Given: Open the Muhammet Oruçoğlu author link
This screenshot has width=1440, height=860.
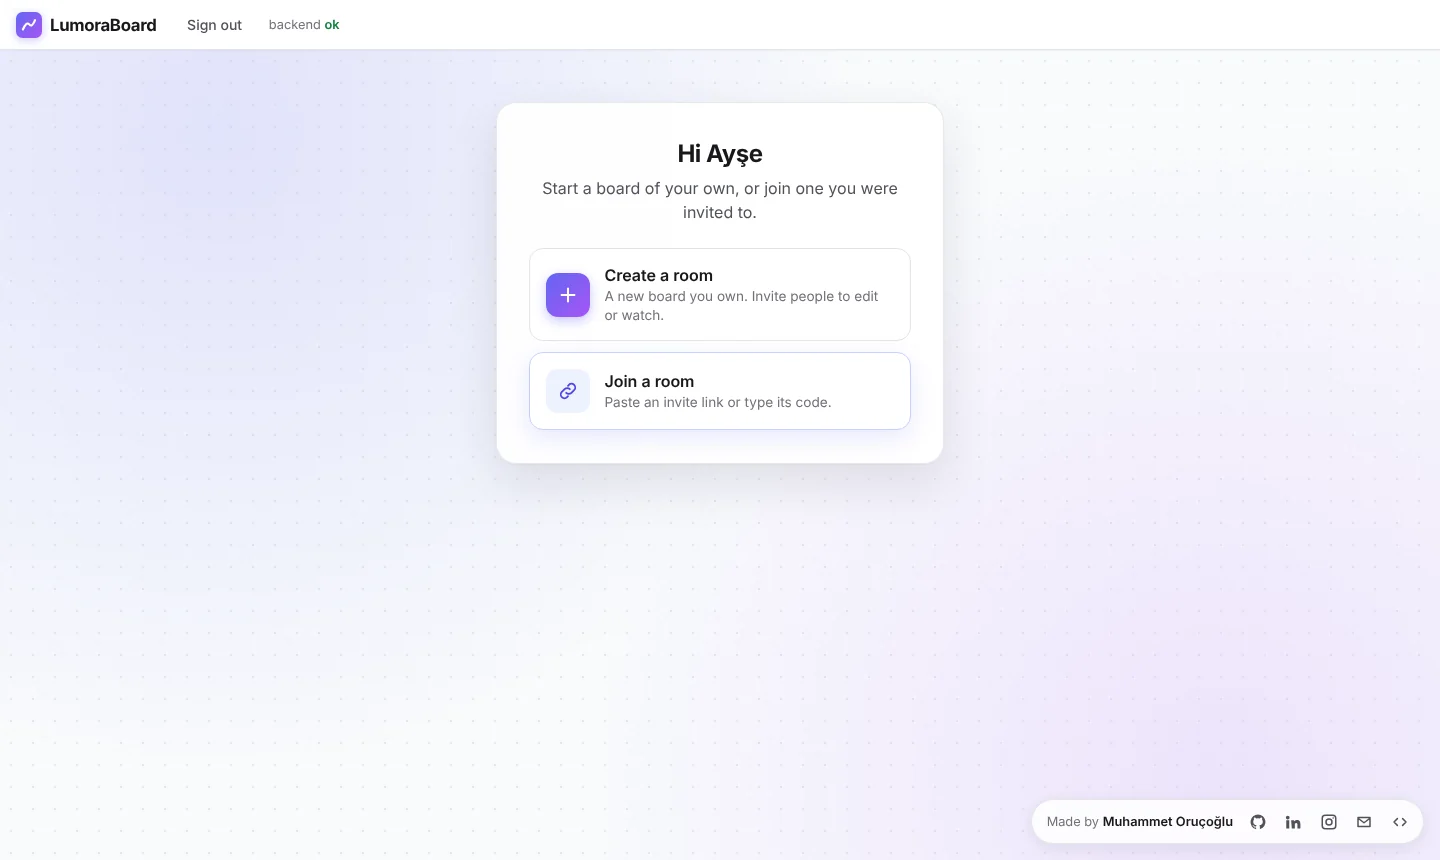Looking at the screenshot, I should (x=1168, y=822).
